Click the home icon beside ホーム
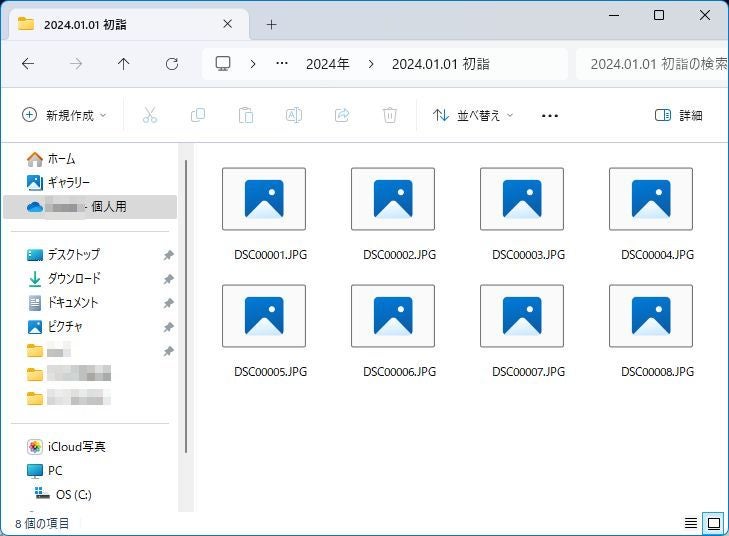 coord(35,159)
